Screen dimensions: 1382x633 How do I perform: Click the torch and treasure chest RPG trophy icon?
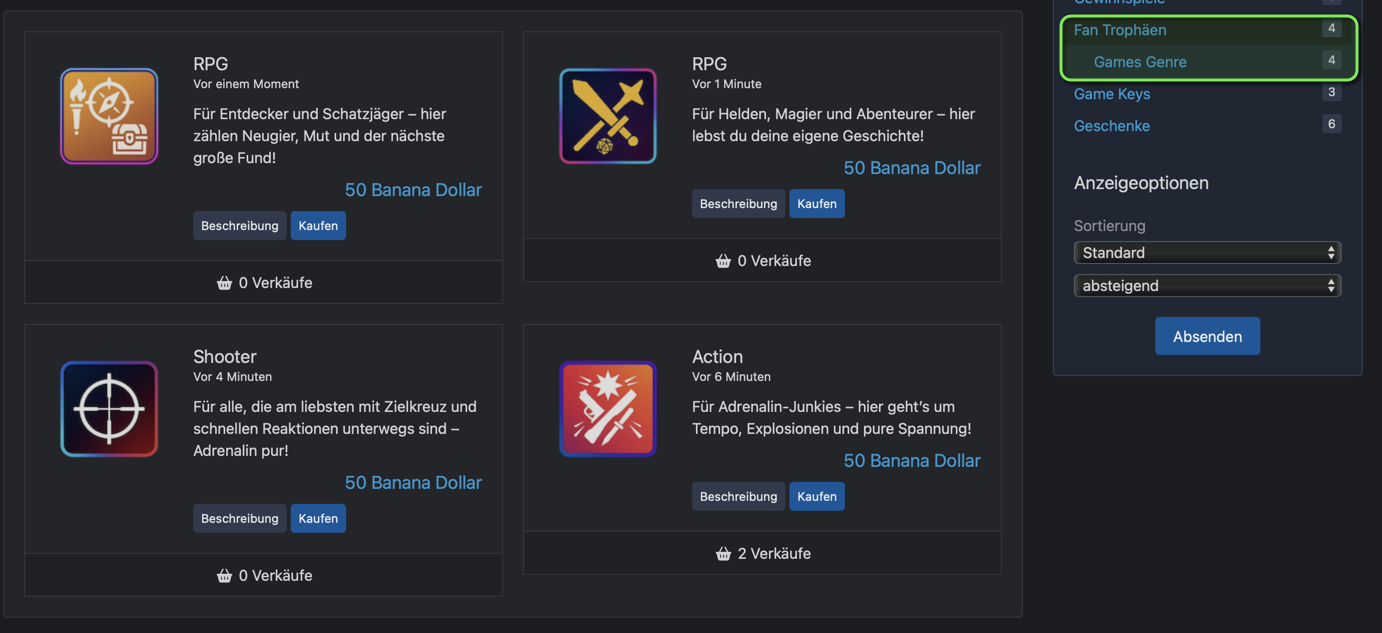coord(109,116)
